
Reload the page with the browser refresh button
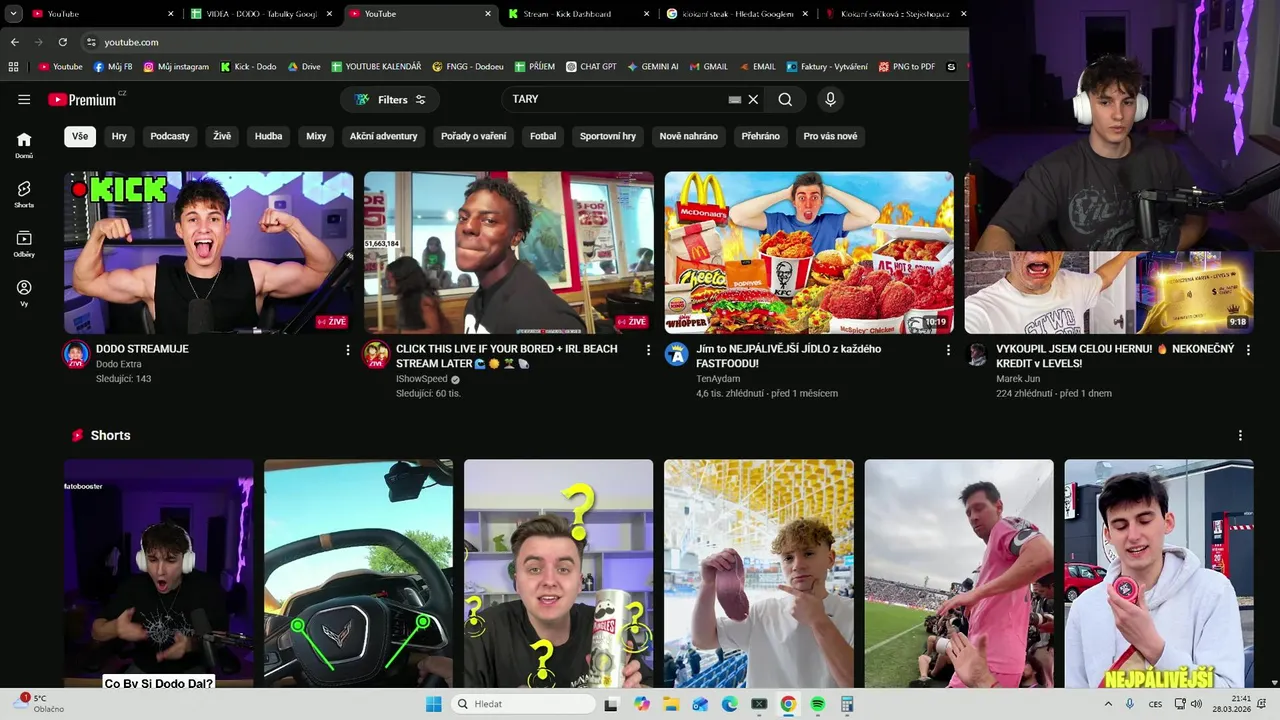point(63,42)
